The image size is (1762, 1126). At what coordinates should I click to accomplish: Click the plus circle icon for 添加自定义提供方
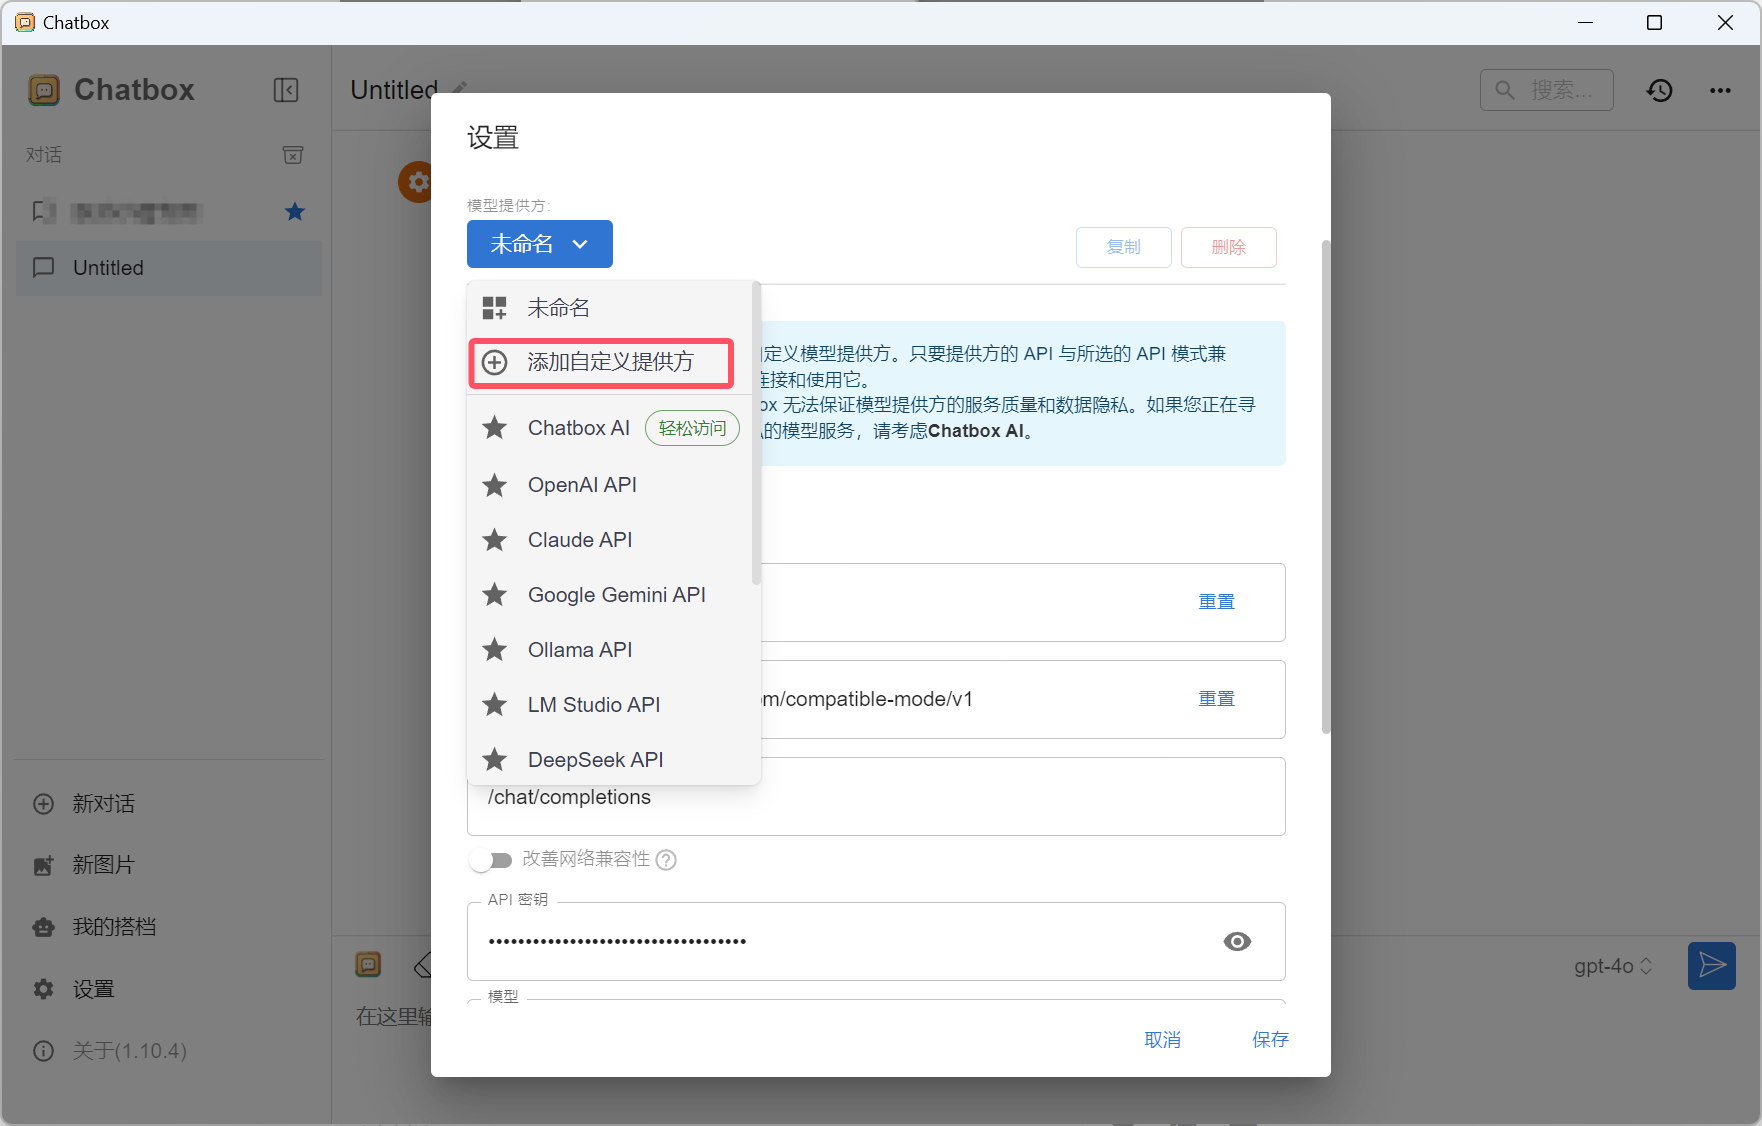[495, 362]
